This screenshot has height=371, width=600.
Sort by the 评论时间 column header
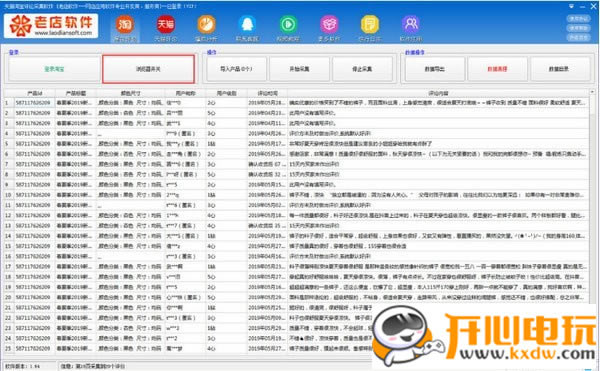coord(267,93)
